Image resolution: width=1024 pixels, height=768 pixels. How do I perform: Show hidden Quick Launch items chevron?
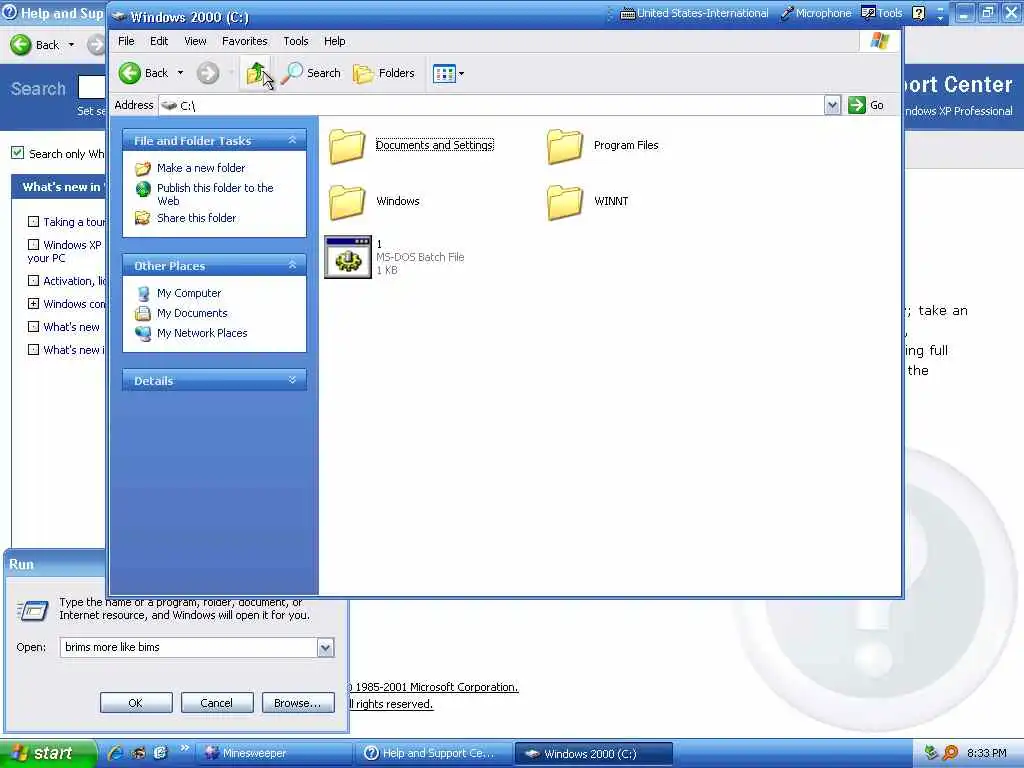tap(184, 748)
